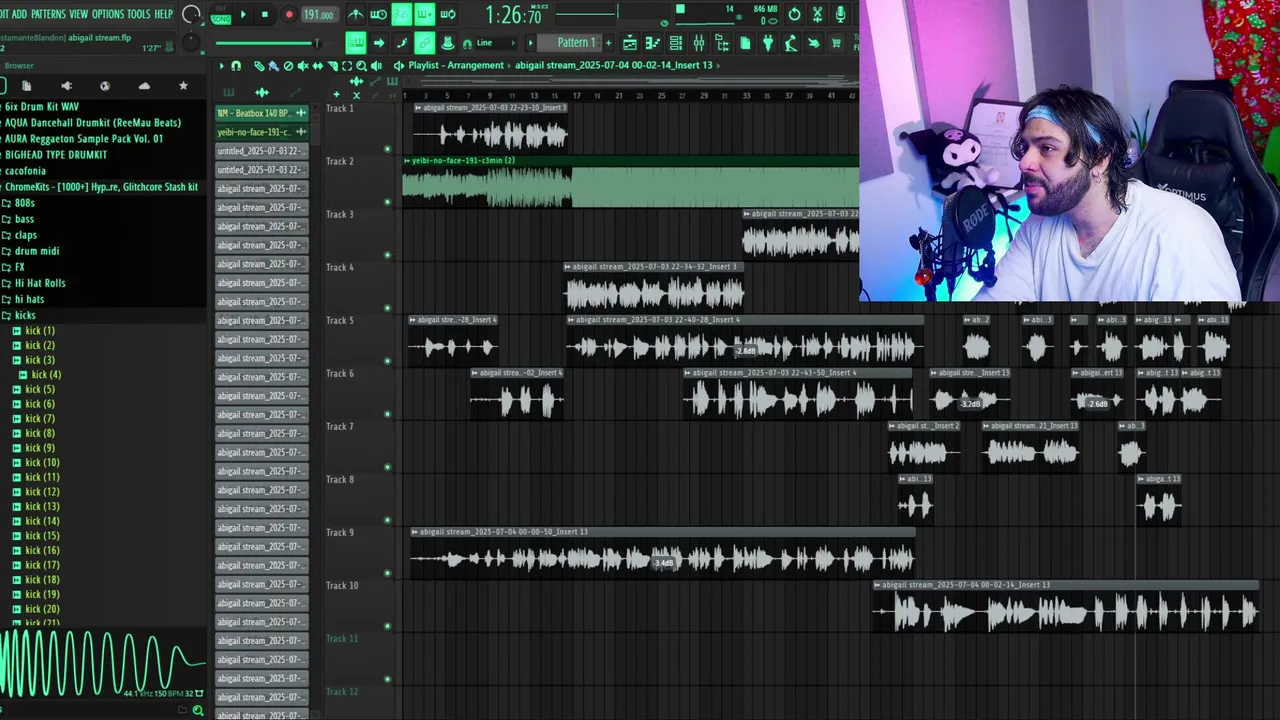Collapse the ChromeKits Glitchcore Stash kit folder
This screenshot has width=1280, height=720.
point(100,187)
